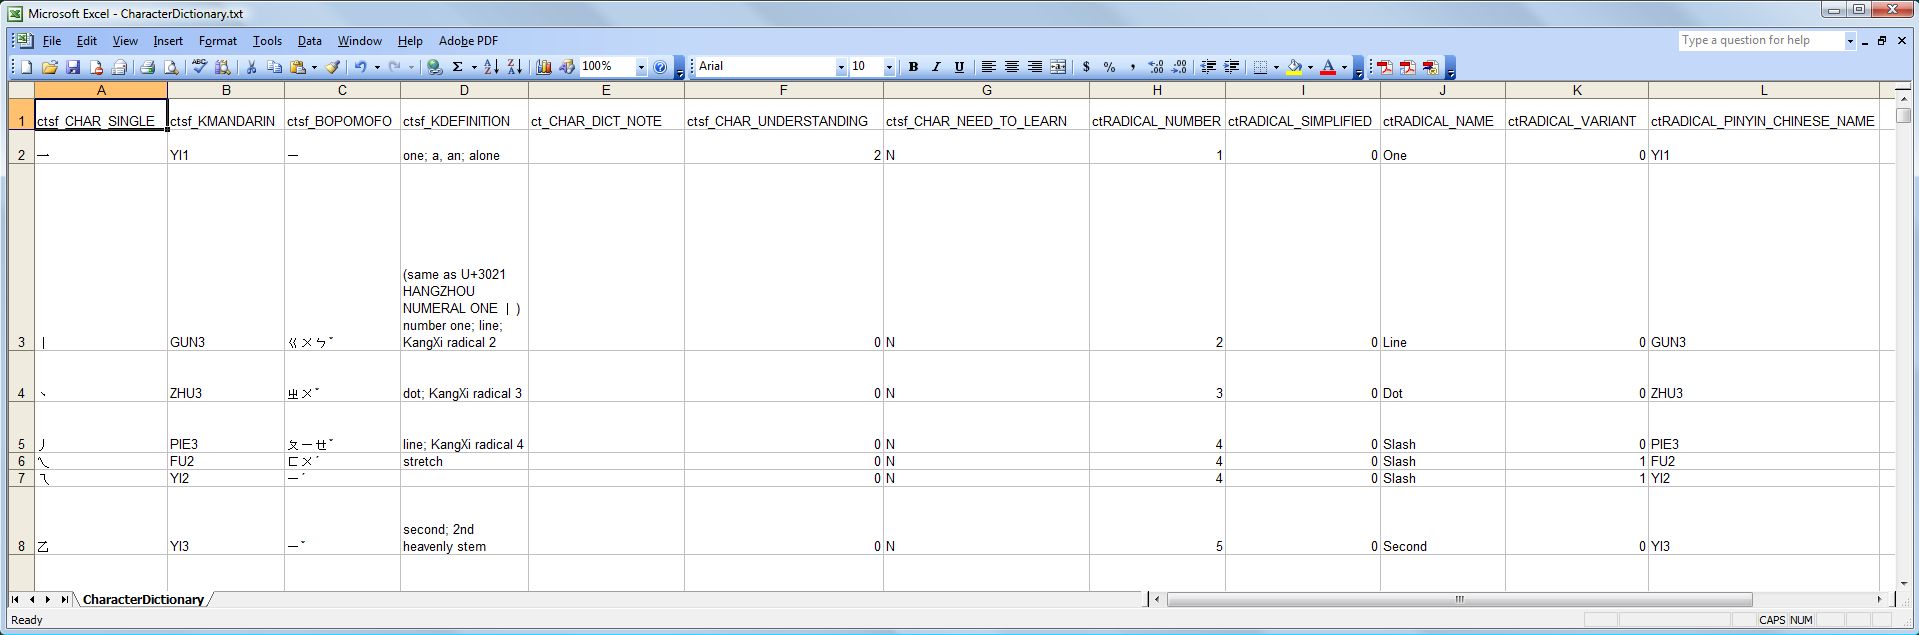Open the Adobe PDF menu
Image resolution: width=1919 pixels, height=635 pixels.
[x=468, y=41]
